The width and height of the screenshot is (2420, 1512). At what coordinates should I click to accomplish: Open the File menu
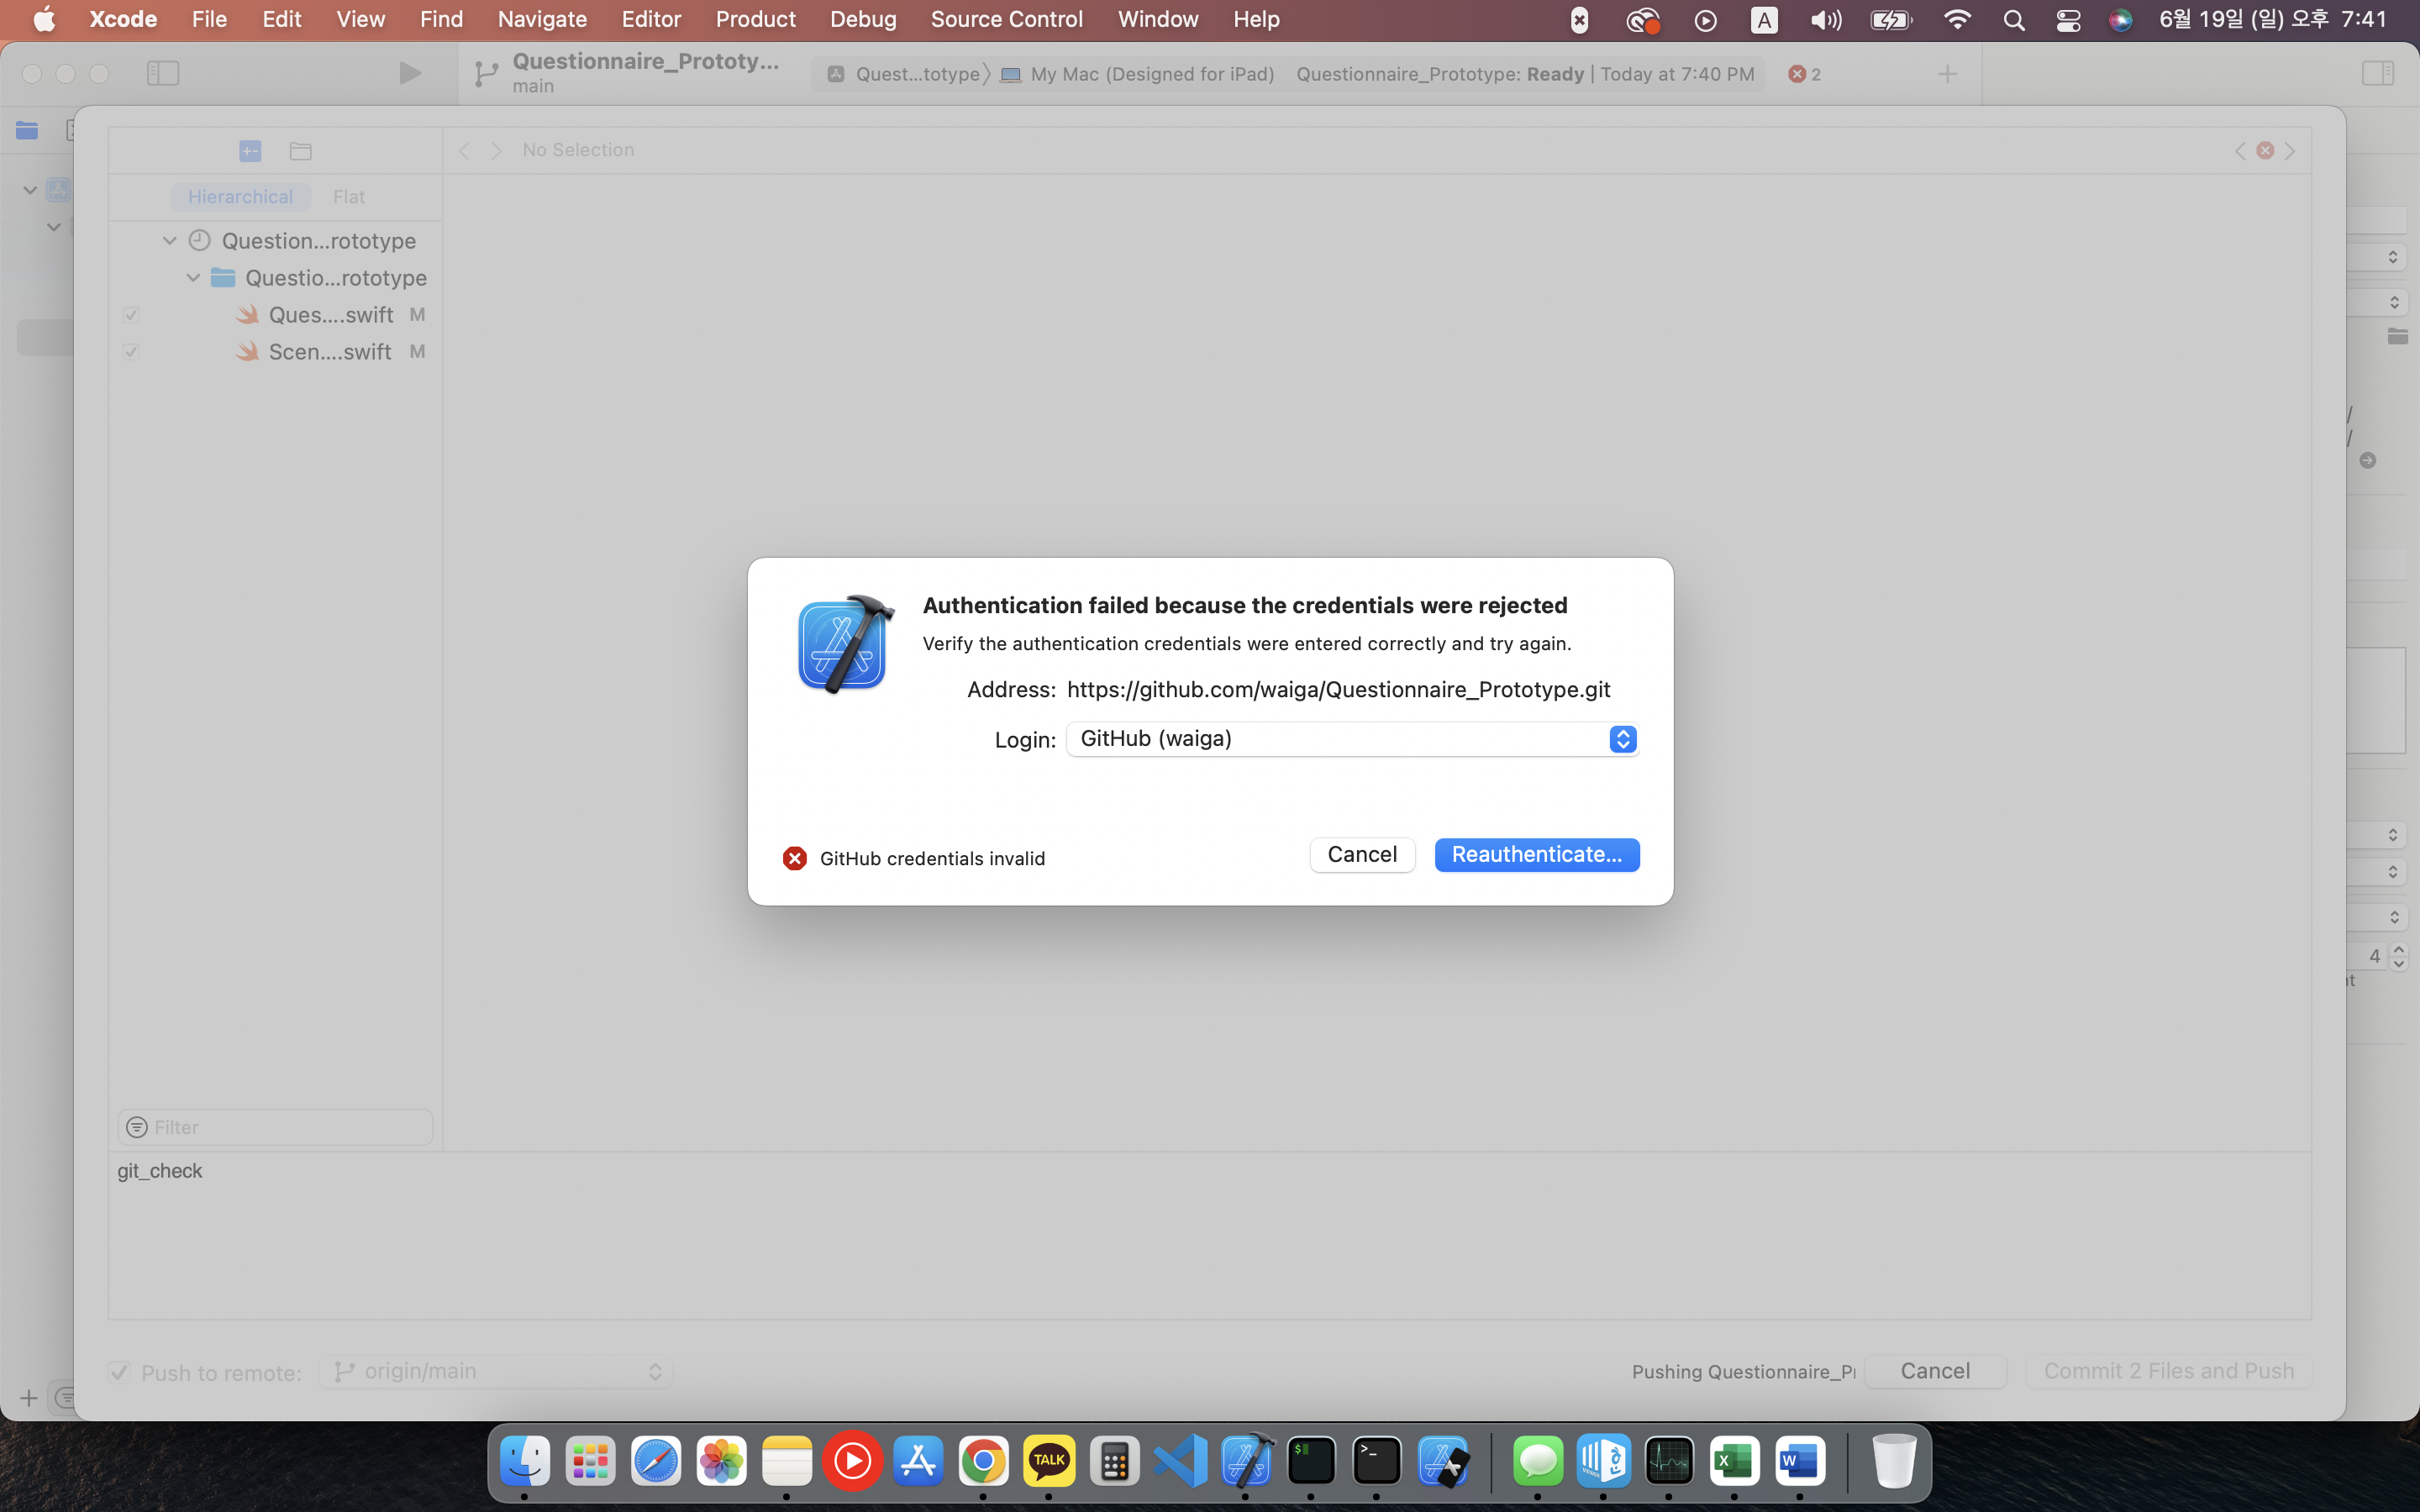click(209, 19)
